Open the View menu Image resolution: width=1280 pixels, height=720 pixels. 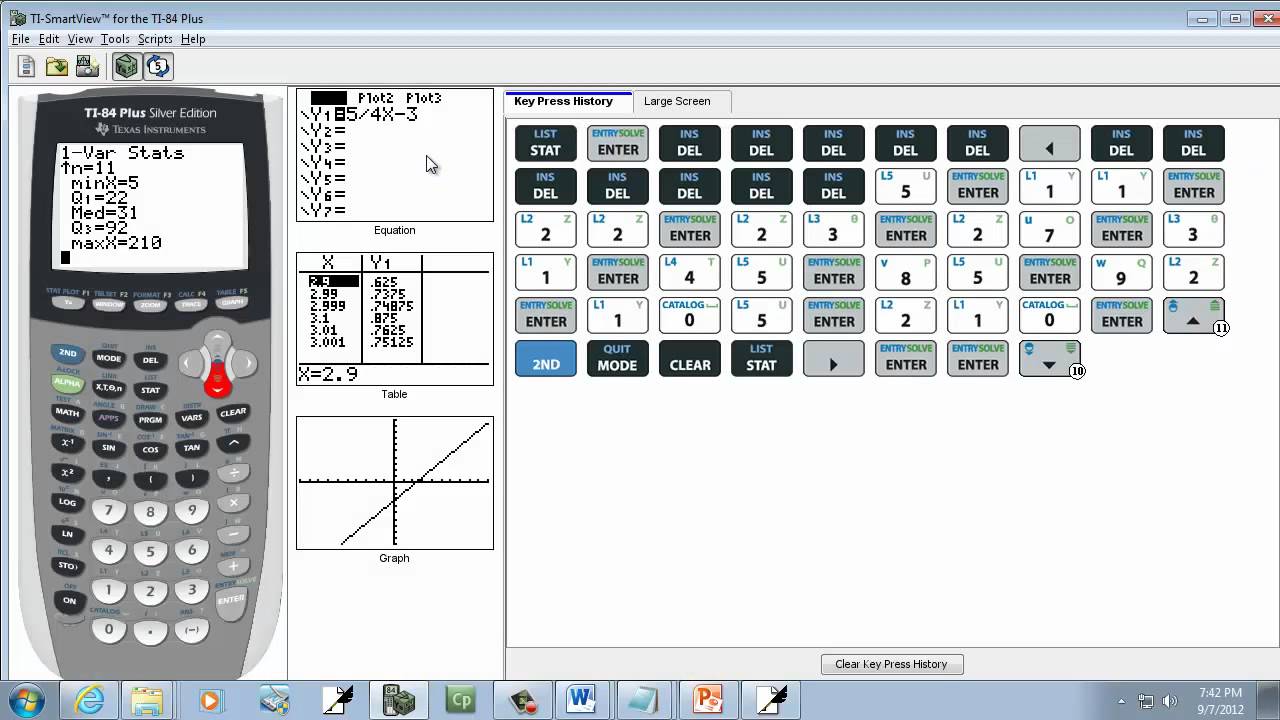80,39
